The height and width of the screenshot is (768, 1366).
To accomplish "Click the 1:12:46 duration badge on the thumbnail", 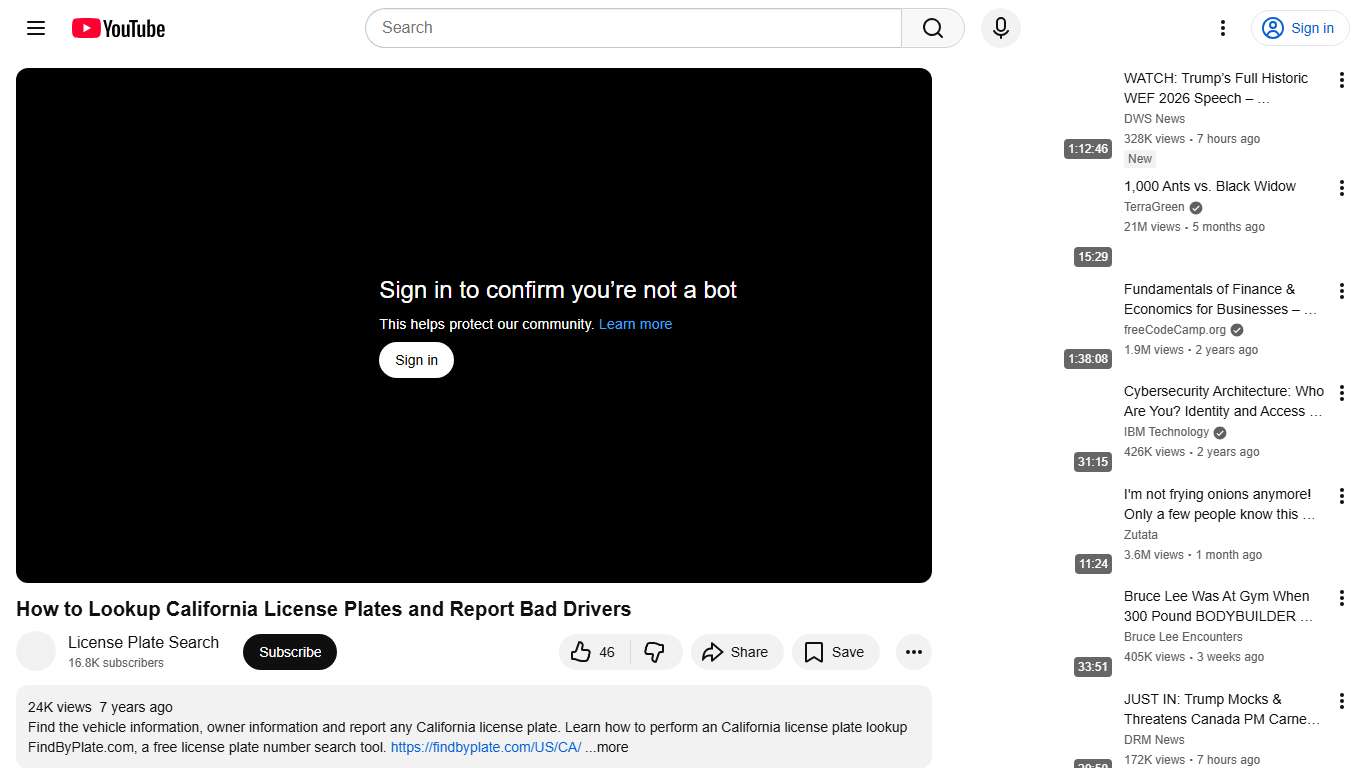I will click(x=1086, y=148).
